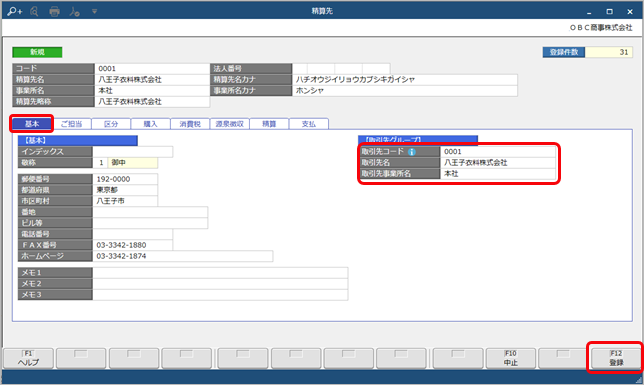
Task: Click the 都道府県 field showing 東京都
Action: tap(125, 190)
